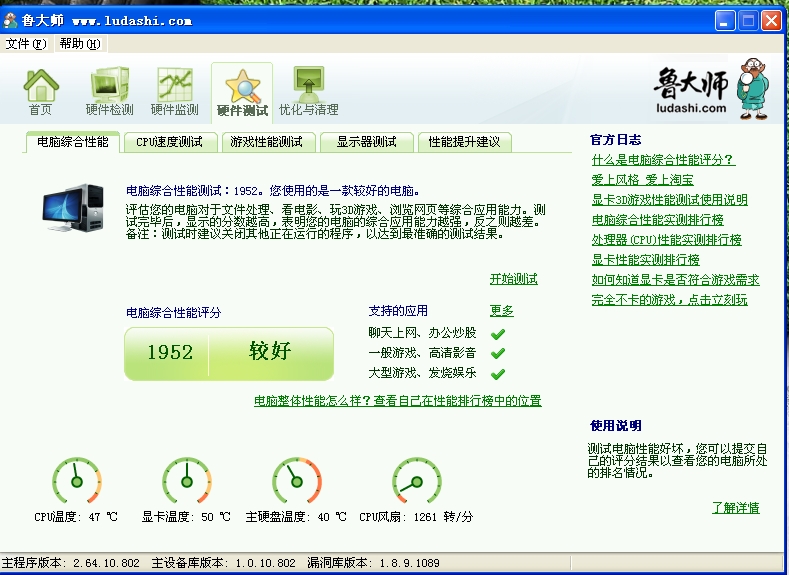Maximize the 鲁大师 window
The height and width of the screenshot is (575, 789).
tap(748, 21)
